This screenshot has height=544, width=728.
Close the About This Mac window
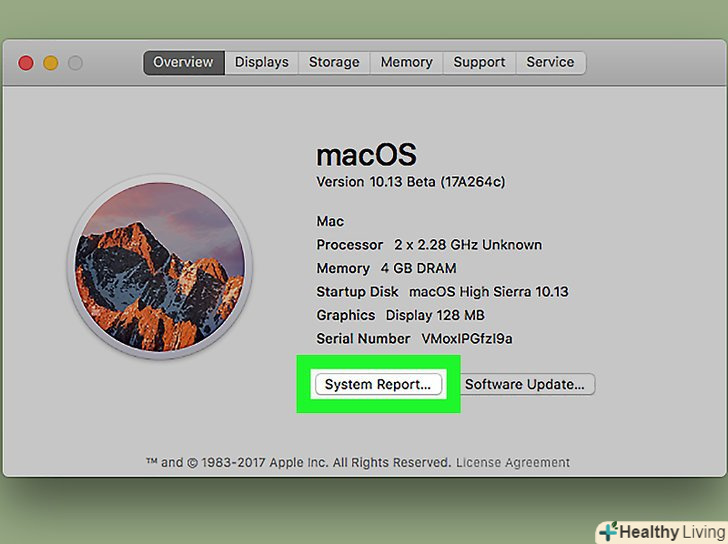pyautogui.click(x=26, y=63)
